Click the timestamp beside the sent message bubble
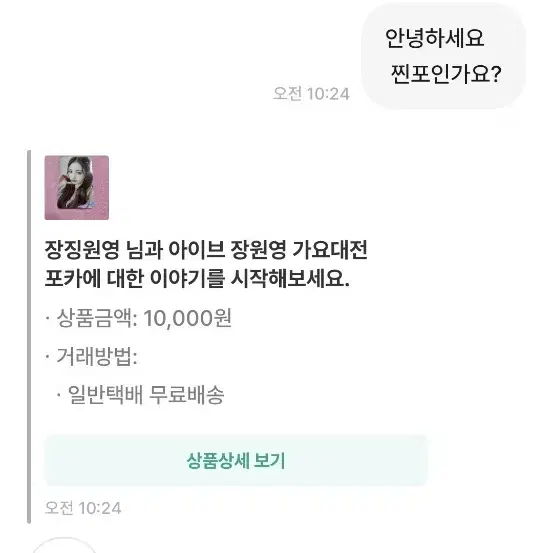 311,94
